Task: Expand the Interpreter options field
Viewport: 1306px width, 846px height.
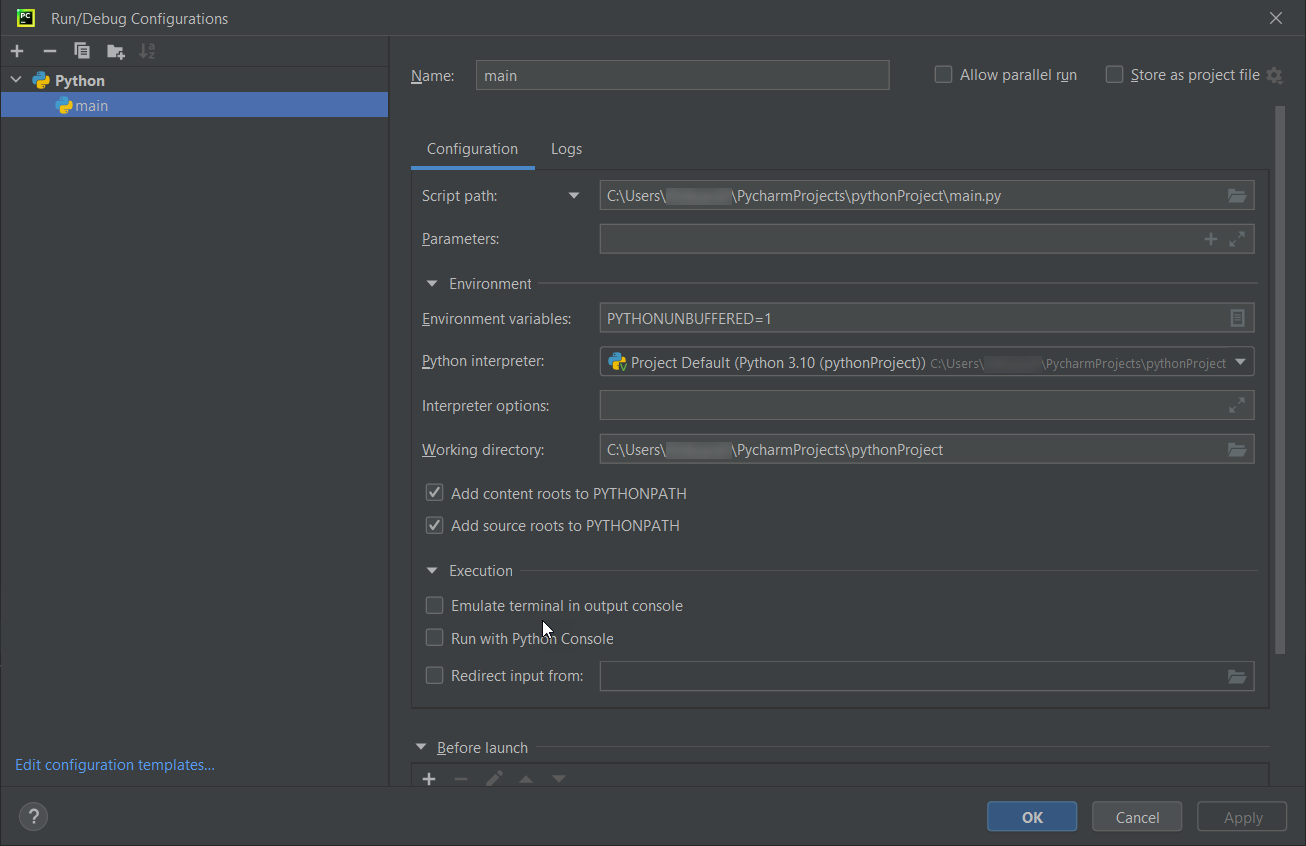Action: coord(1237,405)
